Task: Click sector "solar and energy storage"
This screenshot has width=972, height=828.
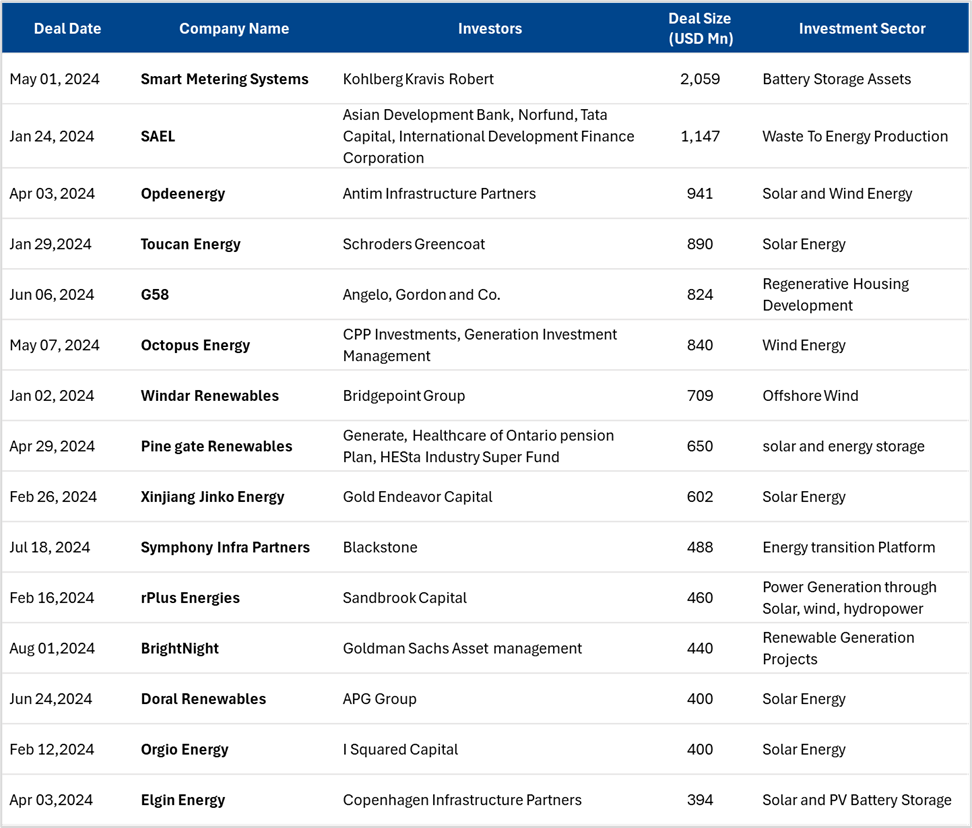Action: (x=844, y=446)
